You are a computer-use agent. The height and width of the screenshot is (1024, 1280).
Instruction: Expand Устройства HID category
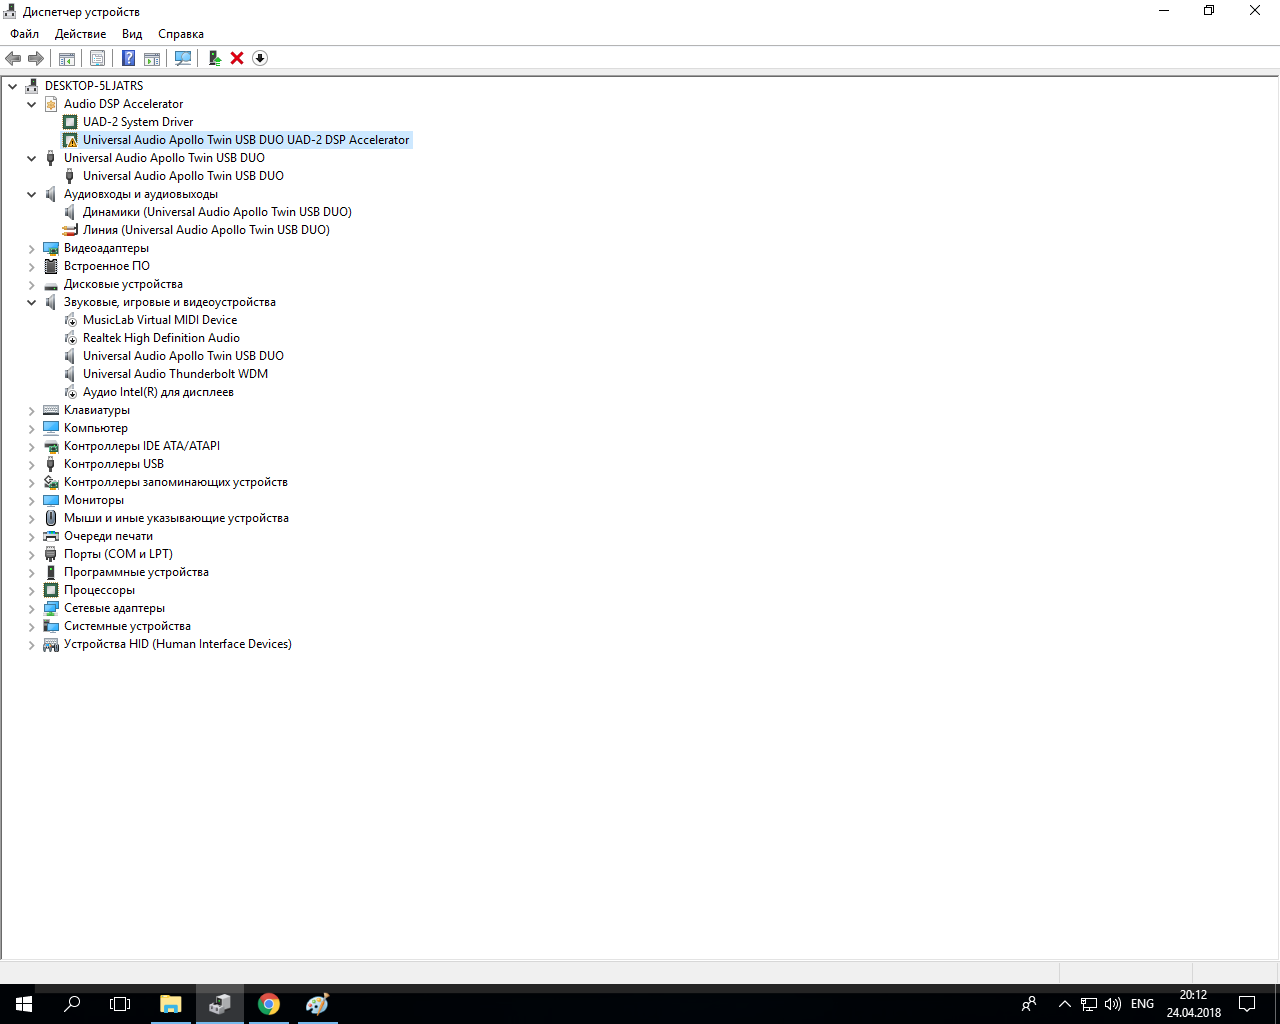coord(32,644)
